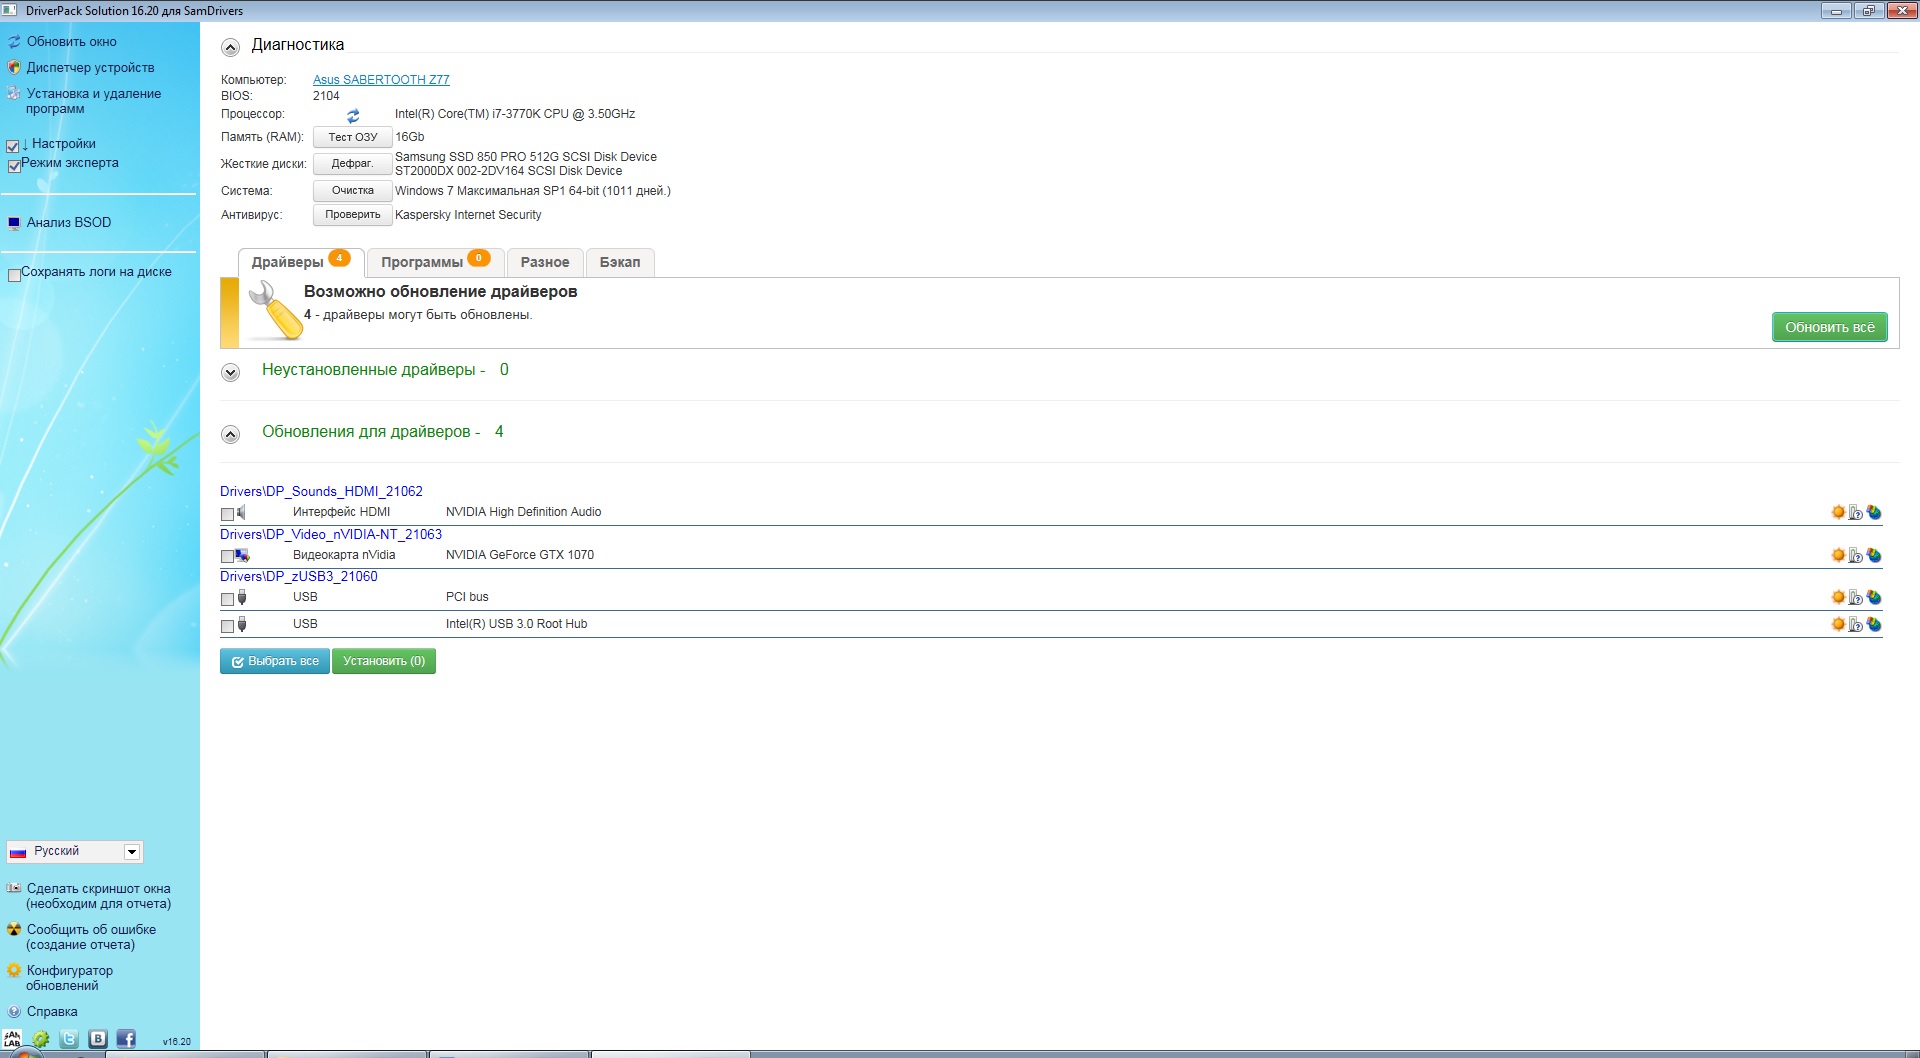The width and height of the screenshot is (1920, 1058).
Task: Click the Установить (0) button
Action: click(x=384, y=661)
